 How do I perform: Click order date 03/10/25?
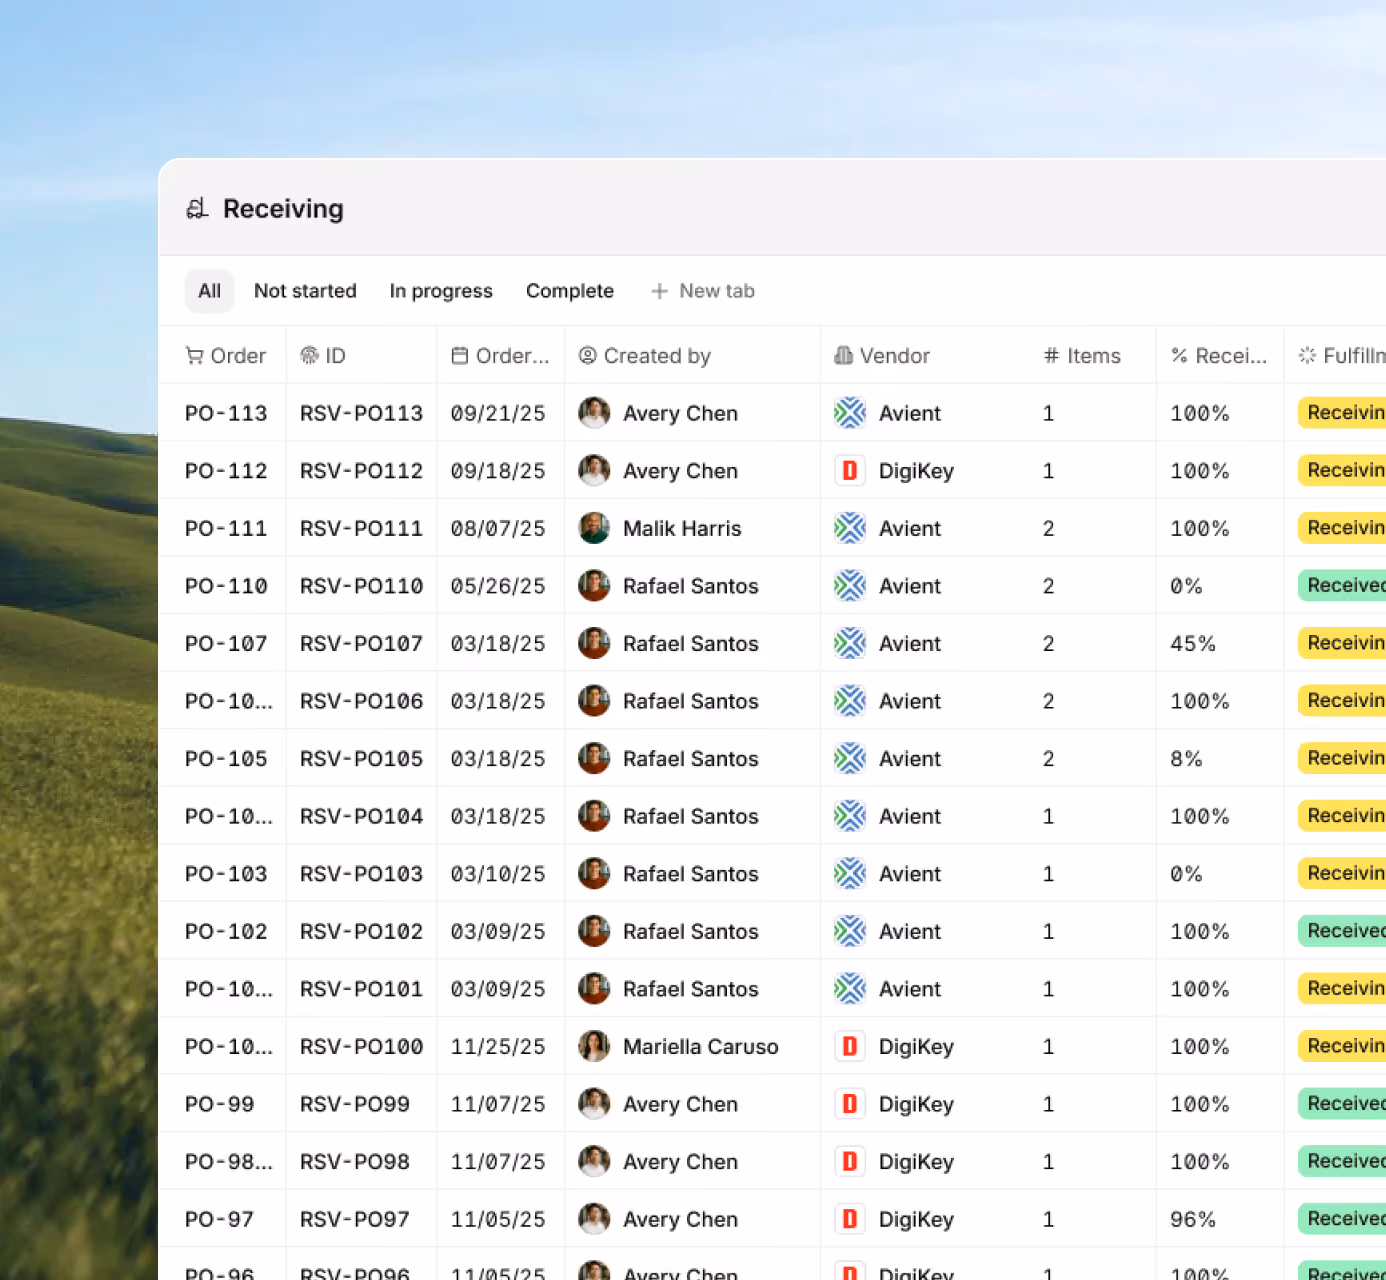click(x=498, y=874)
